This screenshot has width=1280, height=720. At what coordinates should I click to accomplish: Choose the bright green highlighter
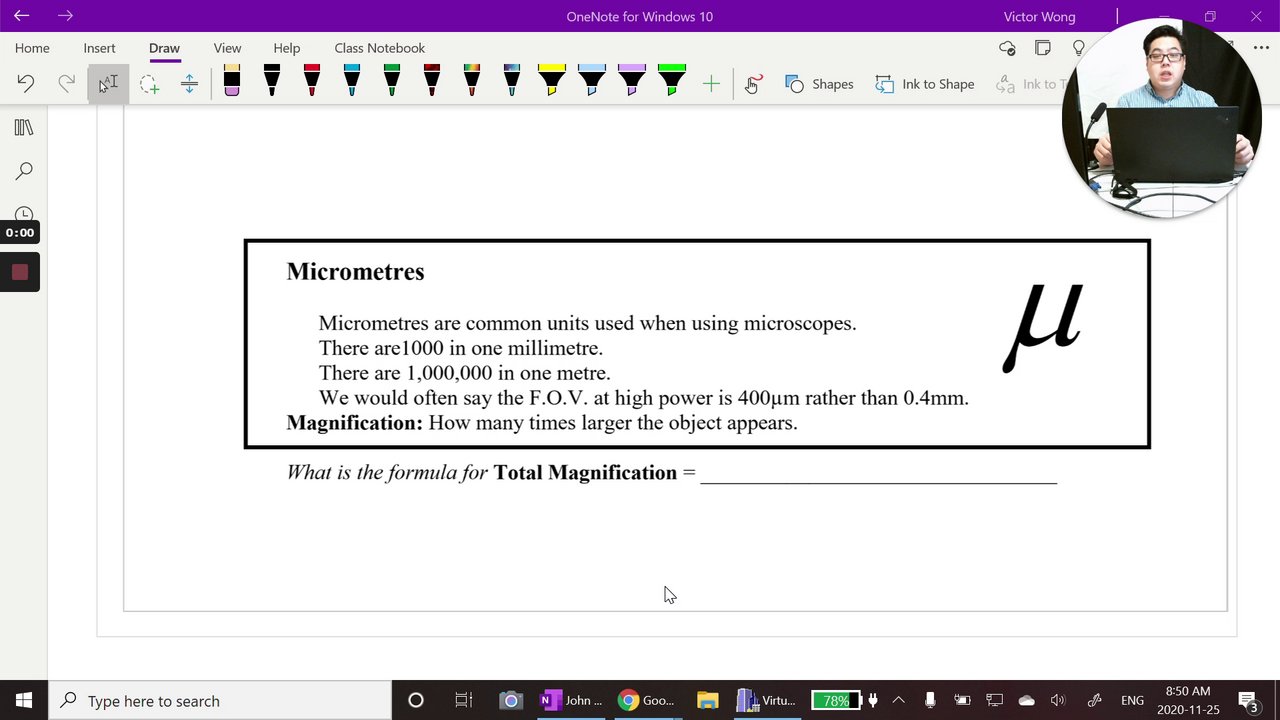tap(672, 81)
